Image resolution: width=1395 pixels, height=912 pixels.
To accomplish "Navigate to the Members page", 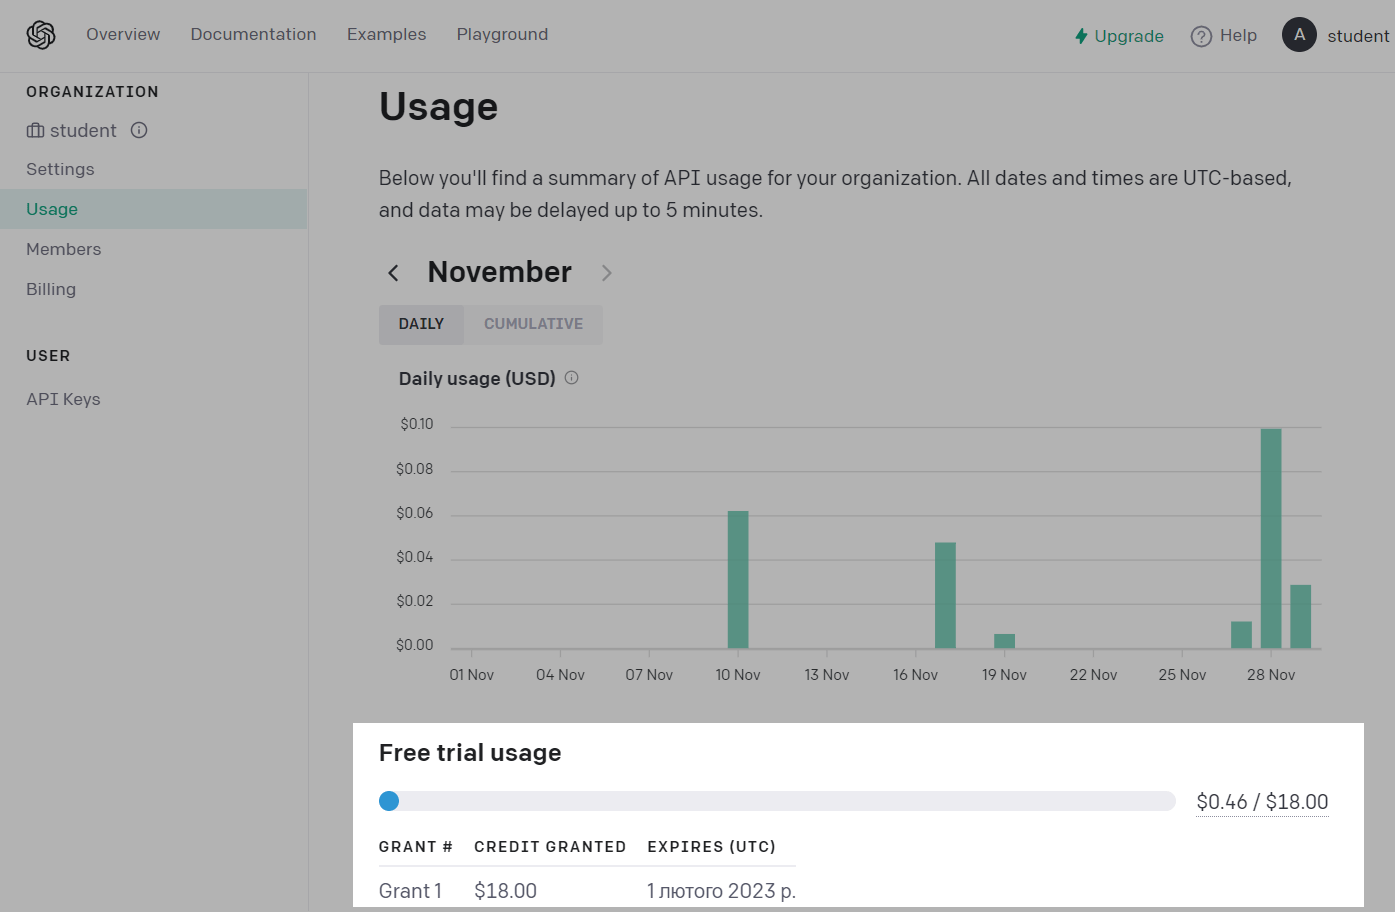I will coord(63,249).
